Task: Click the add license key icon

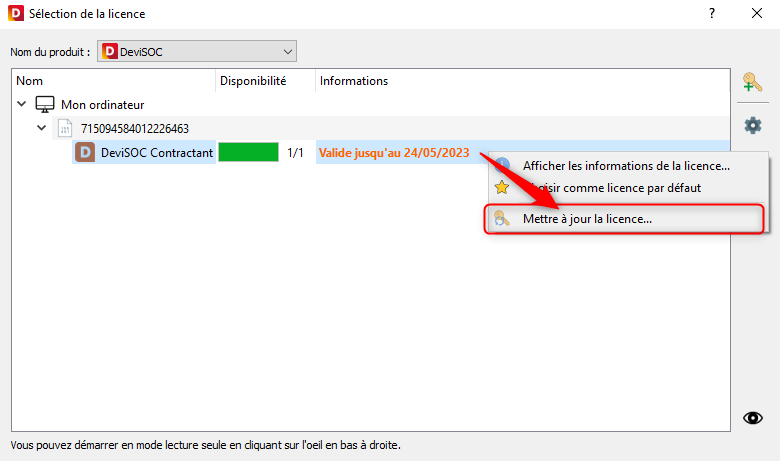Action: pos(752,82)
